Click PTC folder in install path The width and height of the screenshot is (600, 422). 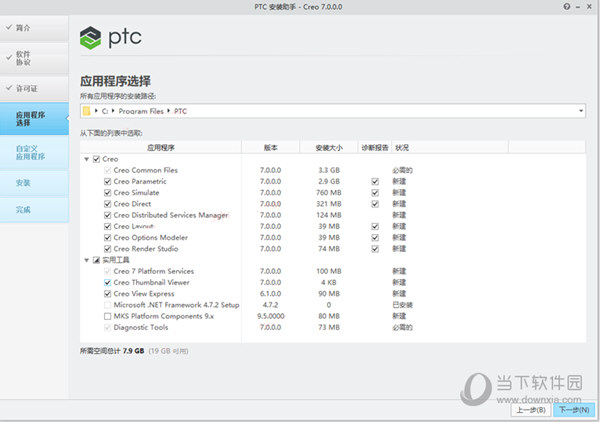point(180,111)
